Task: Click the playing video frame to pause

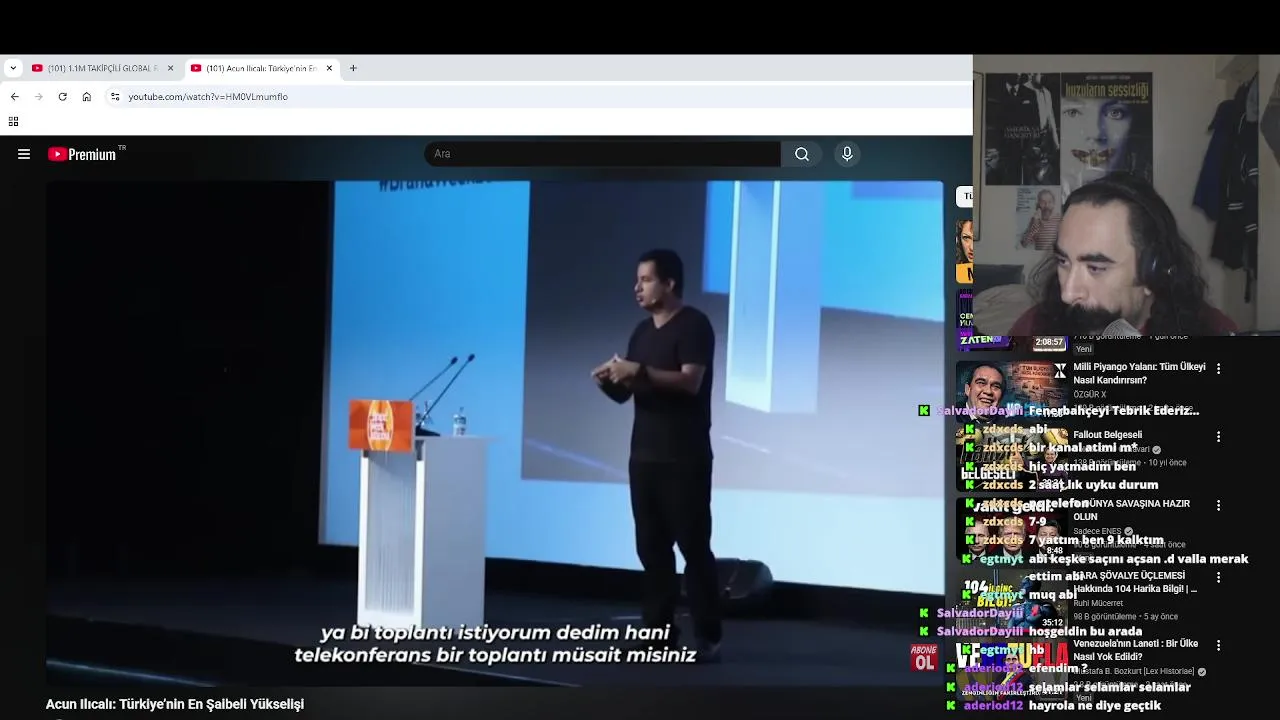Action: tap(494, 432)
